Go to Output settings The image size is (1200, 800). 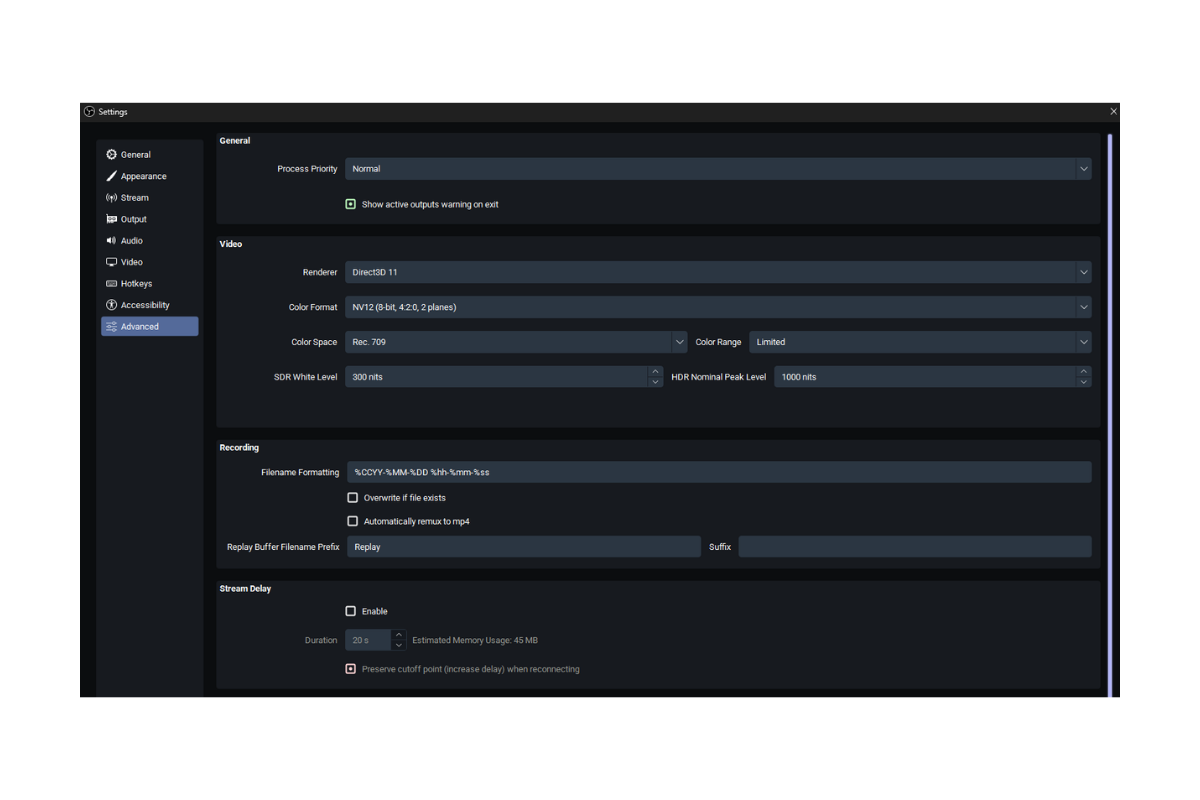[x=150, y=219]
